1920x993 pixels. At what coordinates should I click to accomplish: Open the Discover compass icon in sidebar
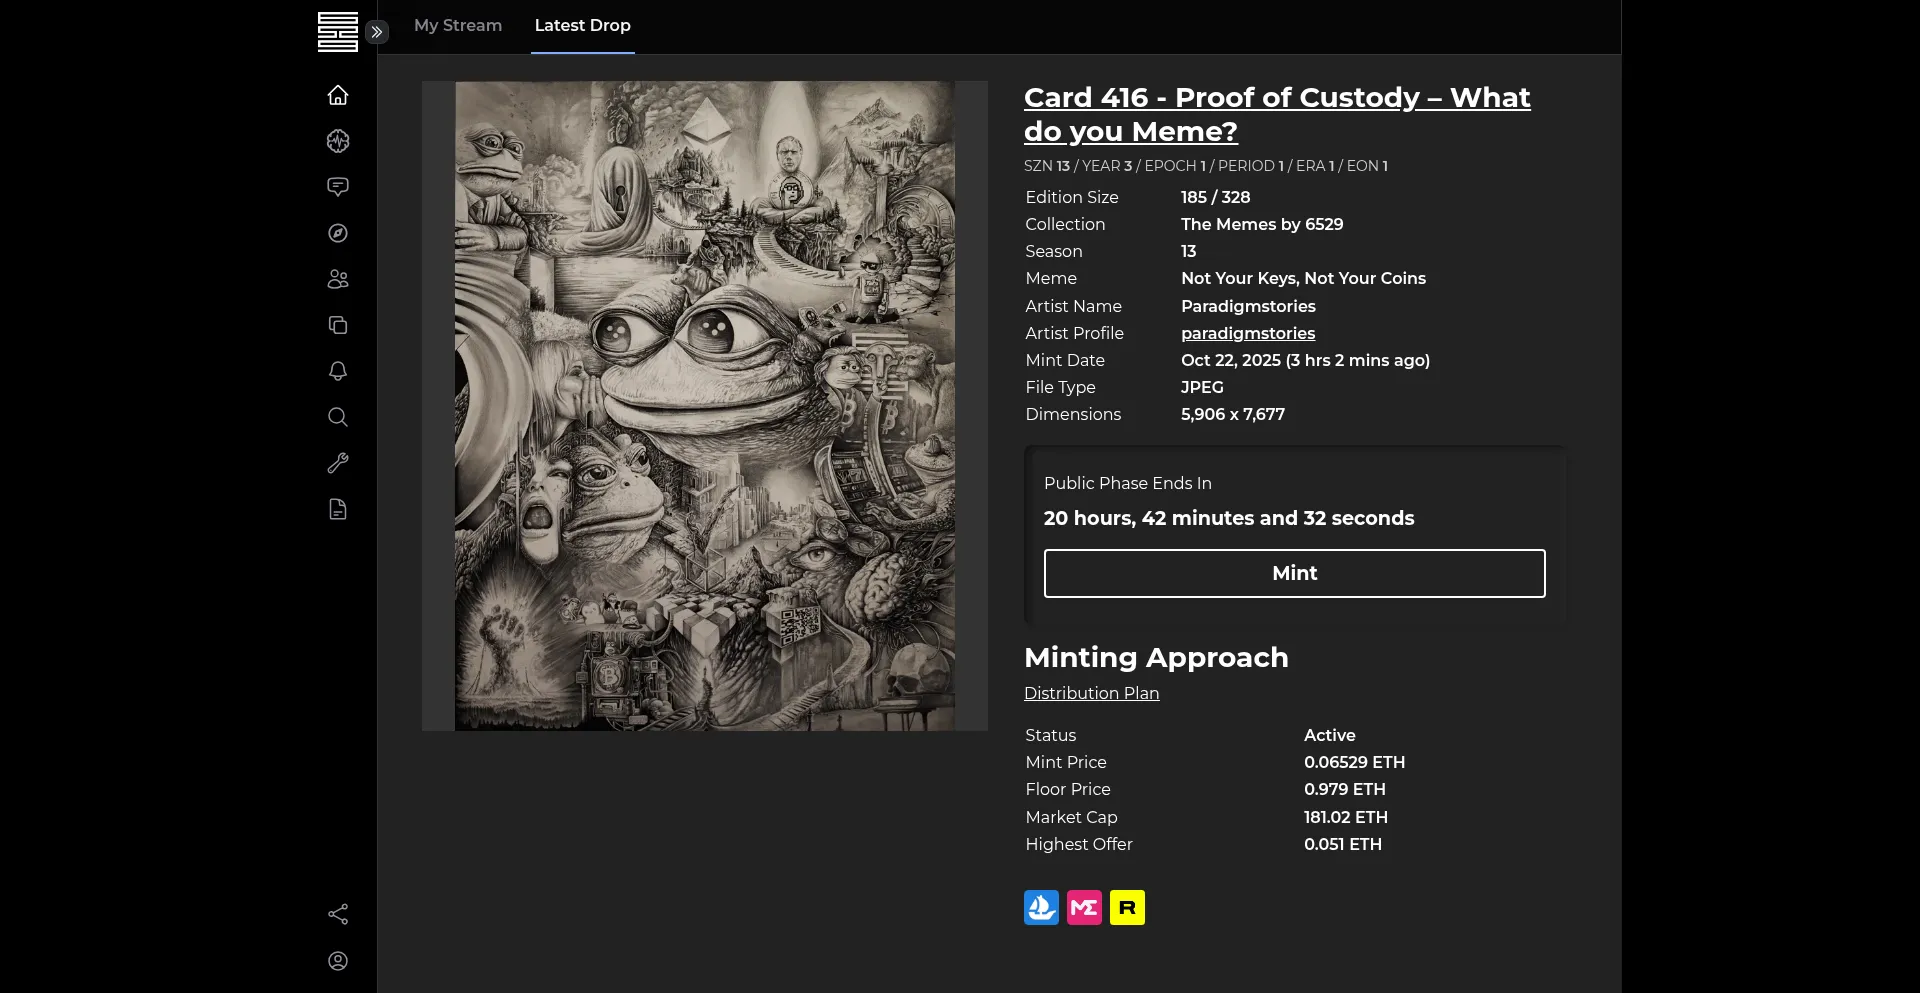click(x=338, y=233)
